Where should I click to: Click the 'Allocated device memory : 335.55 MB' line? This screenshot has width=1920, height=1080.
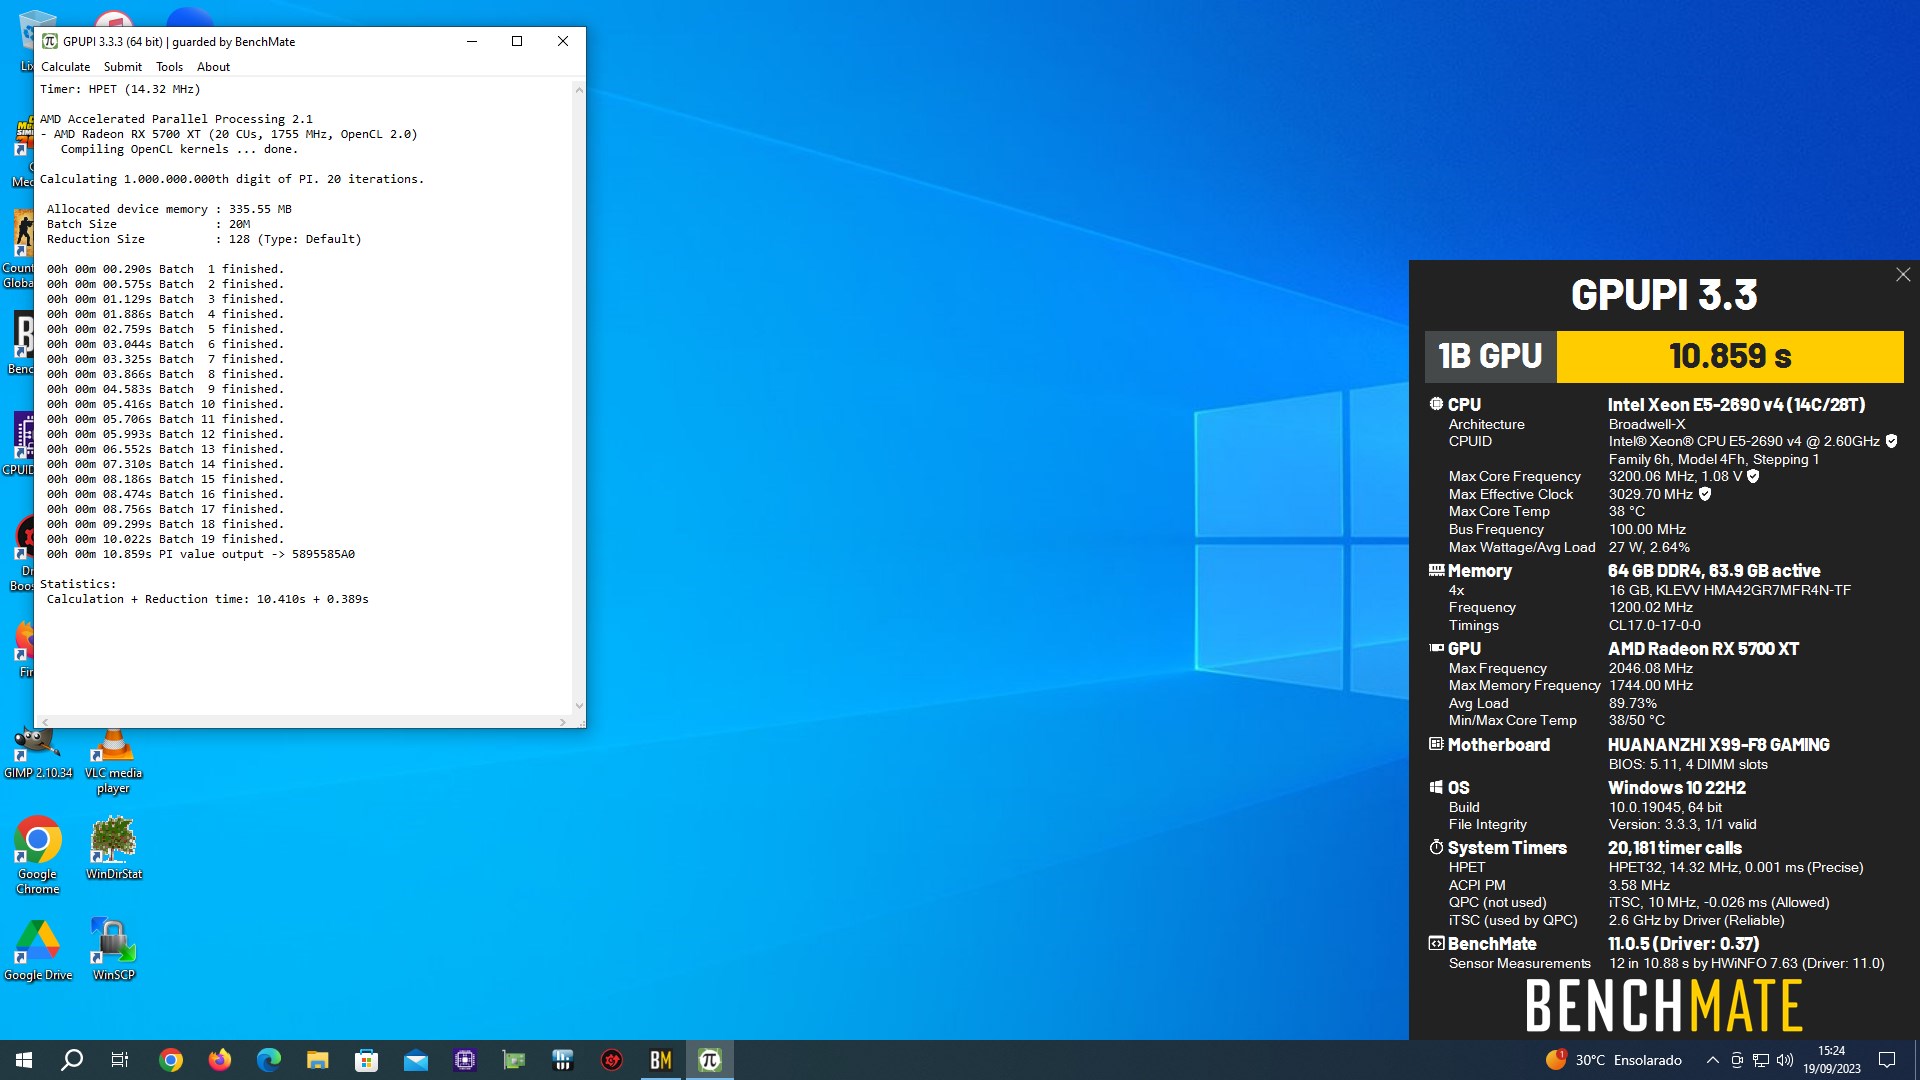click(169, 209)
